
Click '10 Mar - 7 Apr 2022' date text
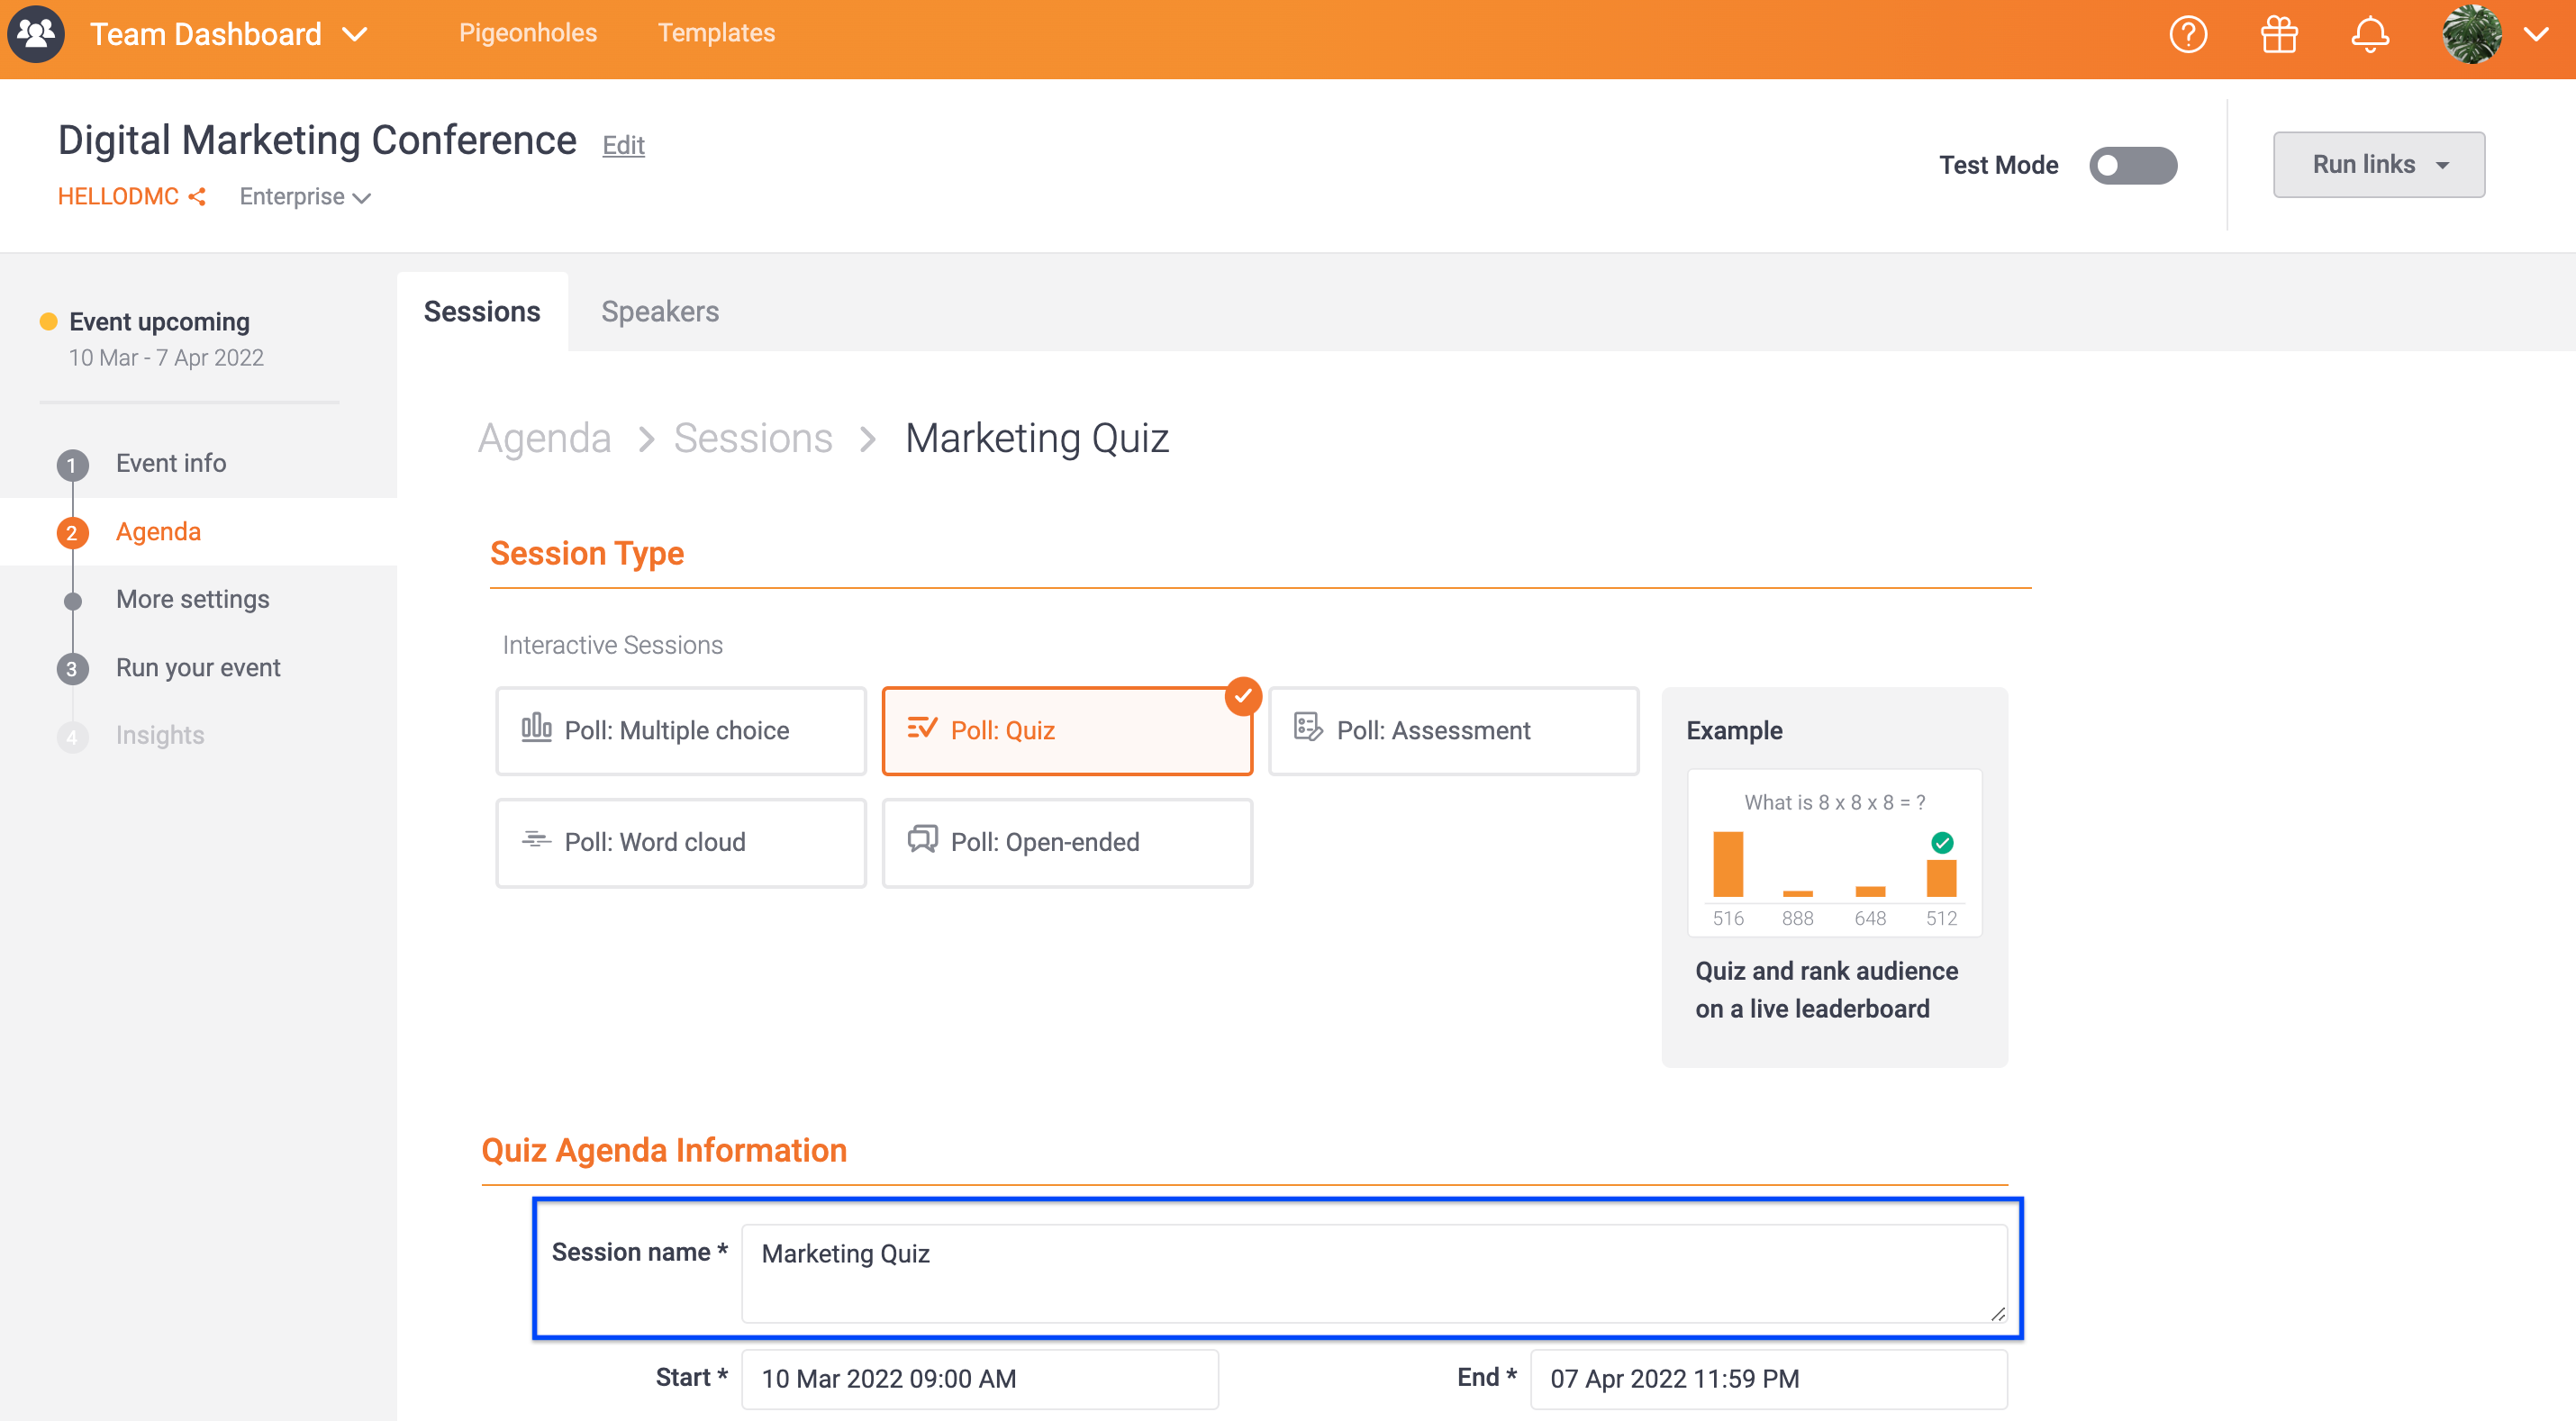[166, 358]
